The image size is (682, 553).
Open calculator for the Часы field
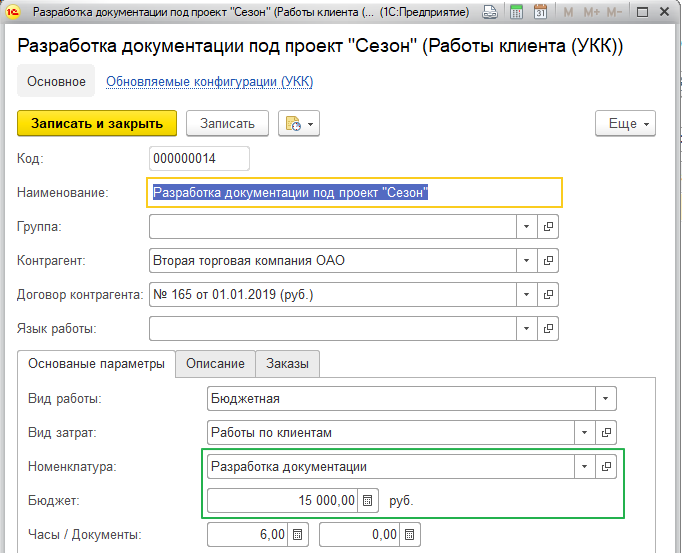[x=298, y=534]
